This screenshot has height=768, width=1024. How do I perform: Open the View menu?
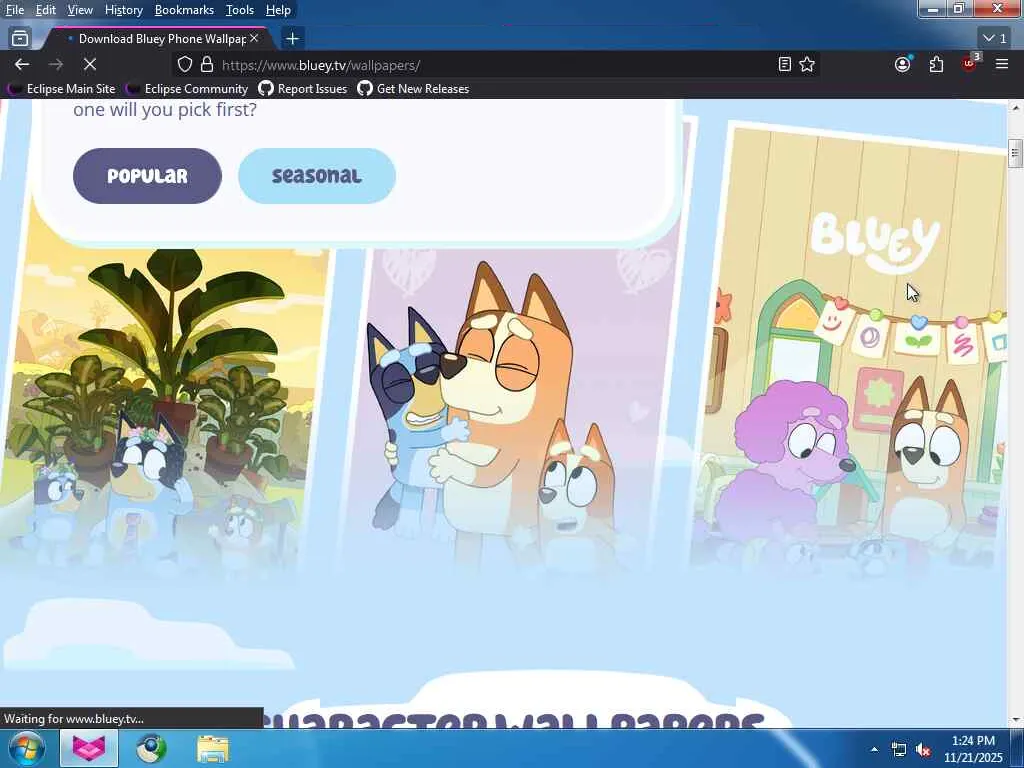point(80,10)
